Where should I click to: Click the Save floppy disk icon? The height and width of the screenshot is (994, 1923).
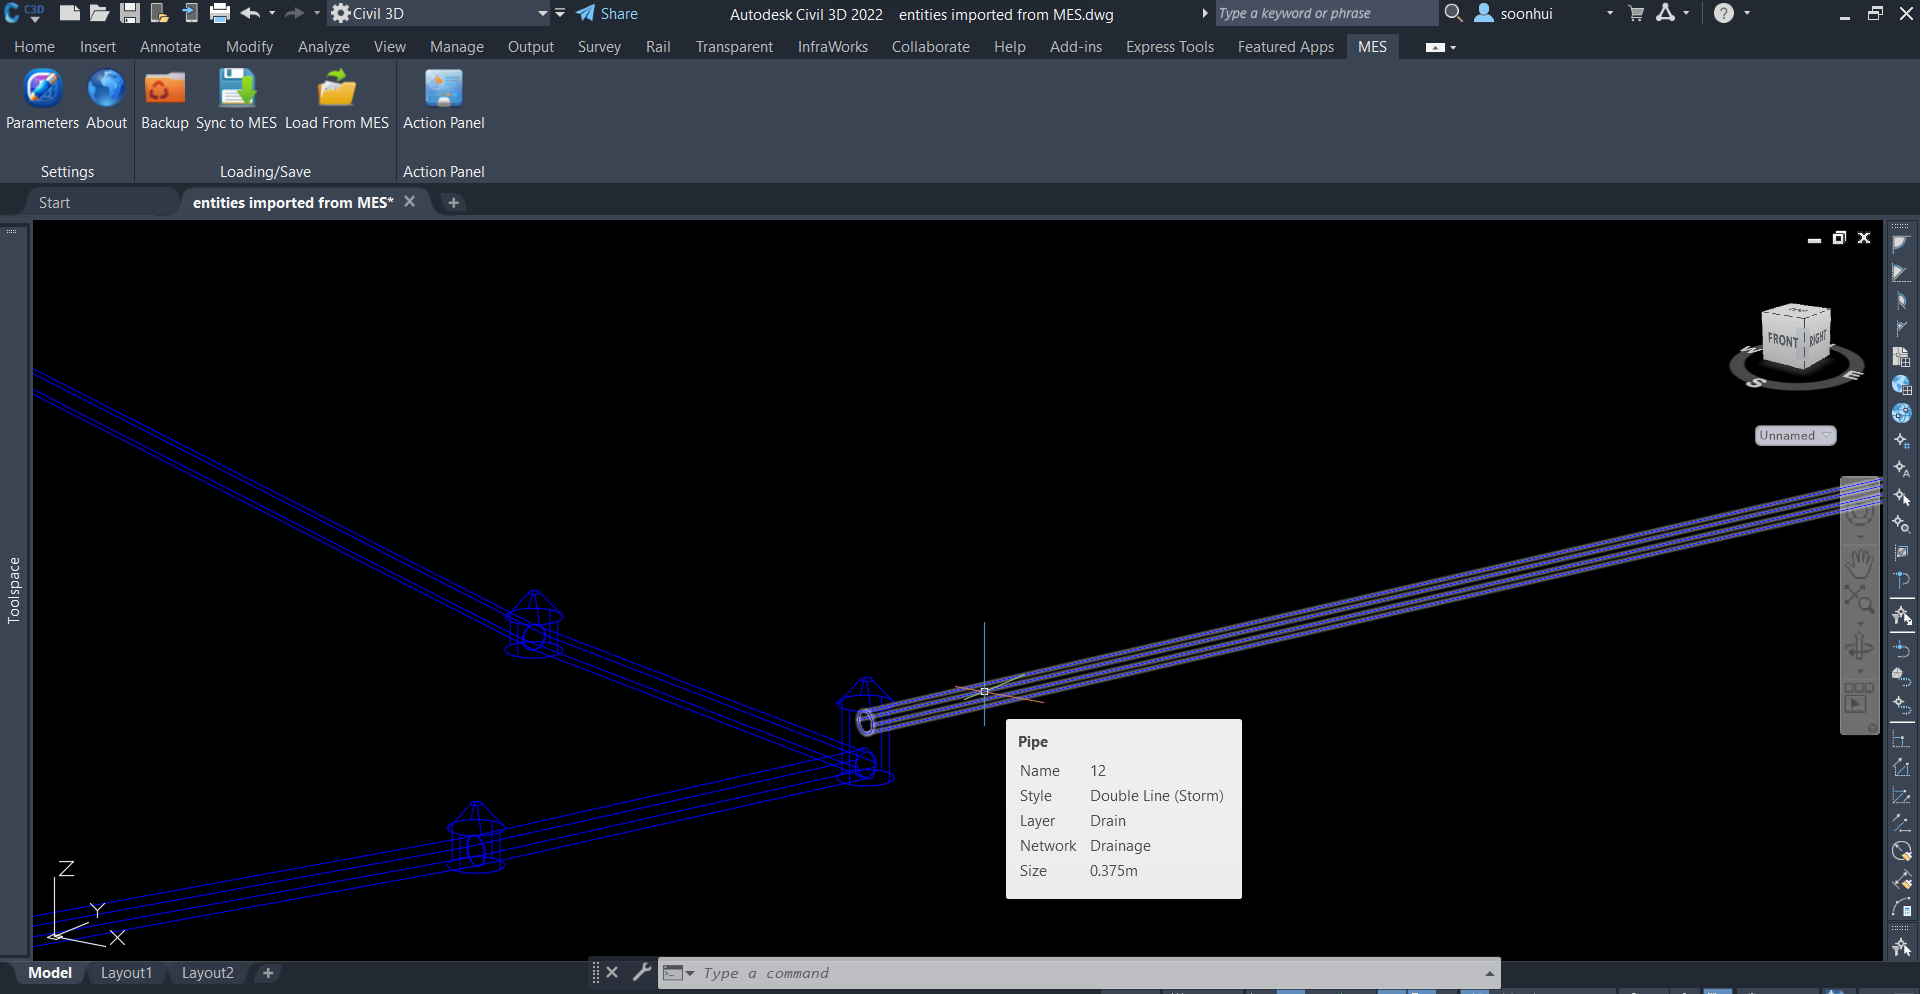pyautogui.click(x=130, y=13)
